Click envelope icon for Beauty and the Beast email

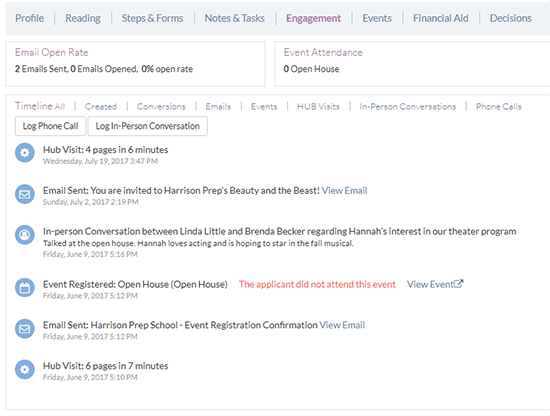pos(25,194)
